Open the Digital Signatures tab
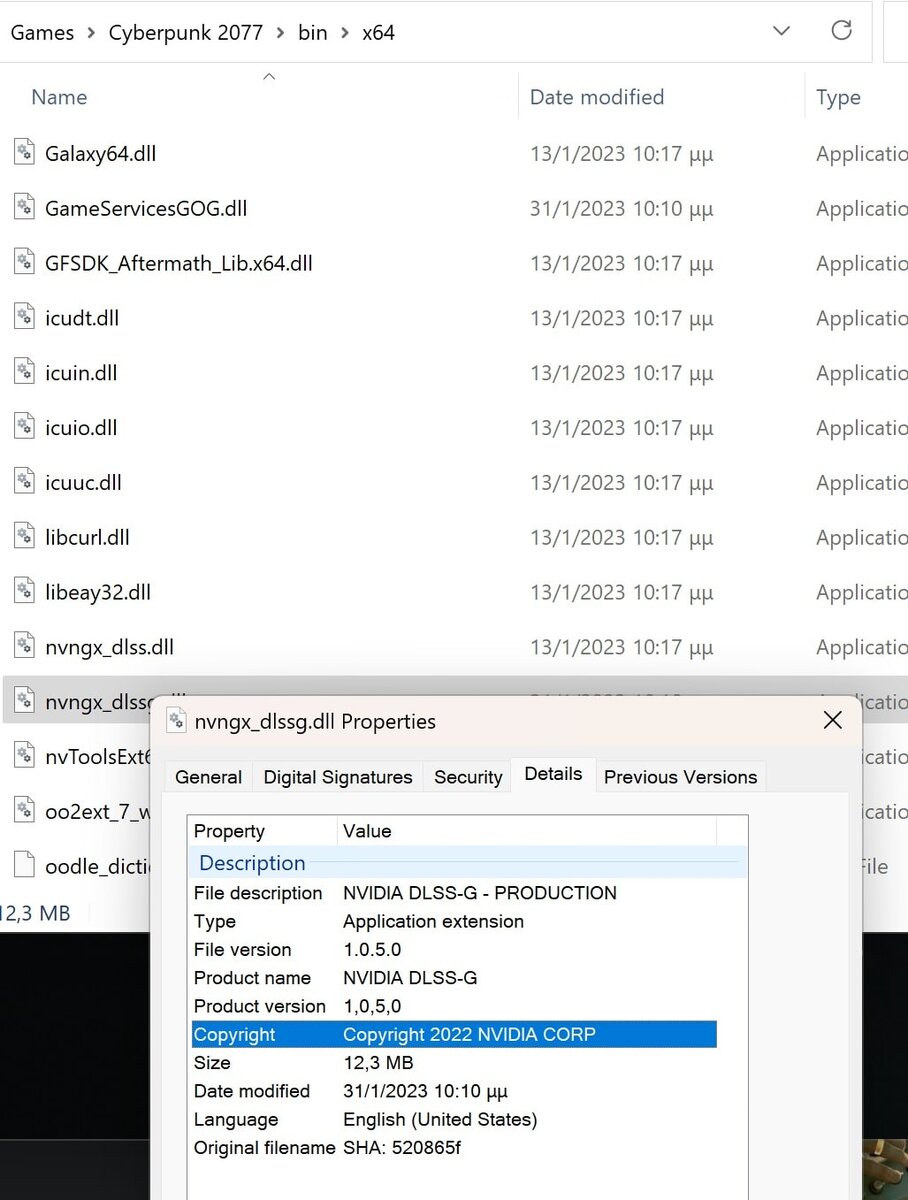The height and width of the screenshot is (1200, 908). [338, 777]
